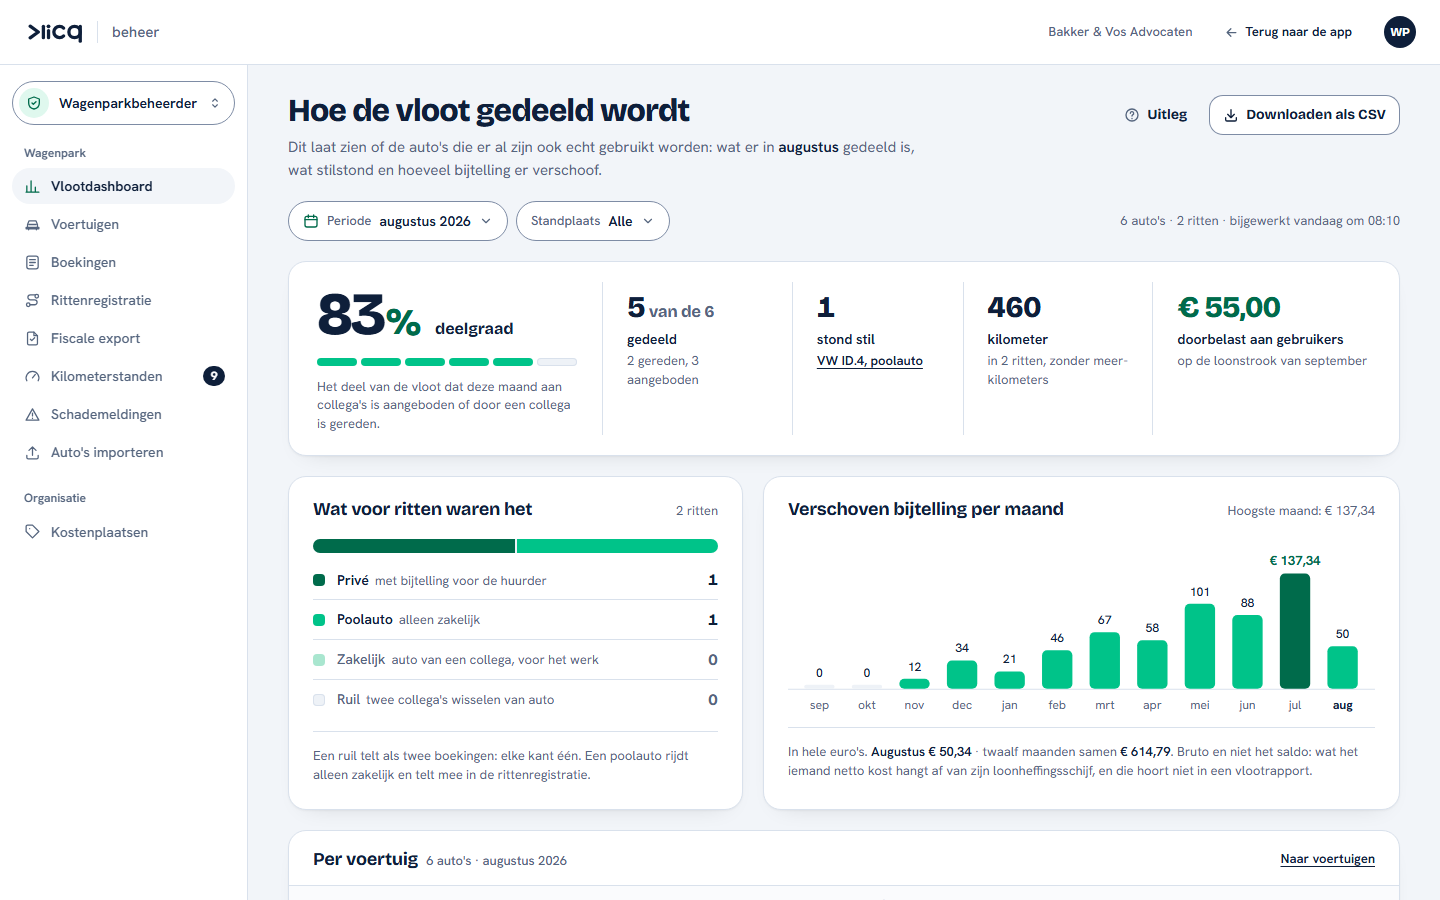Go to Vlootdashboard in the sidebar

[x=123, y=186]
